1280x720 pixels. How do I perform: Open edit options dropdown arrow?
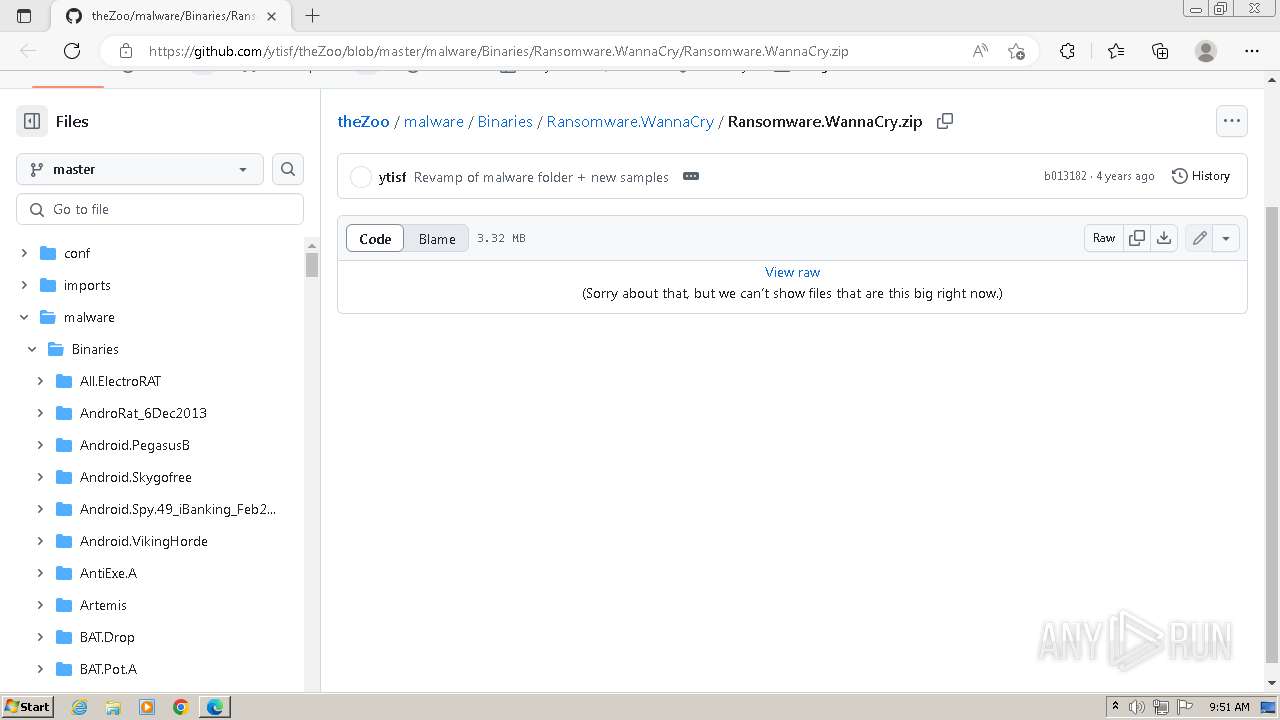1226,238
